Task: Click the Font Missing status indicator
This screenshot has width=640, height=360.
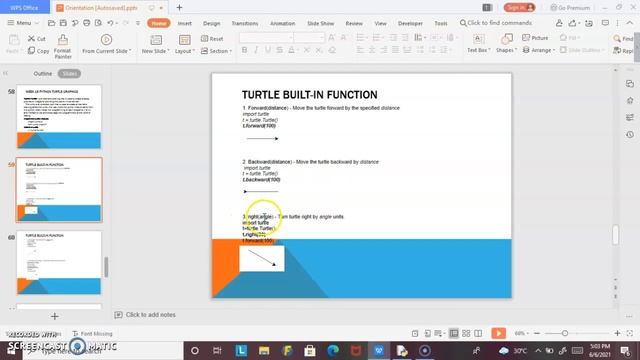Action: 92,333
